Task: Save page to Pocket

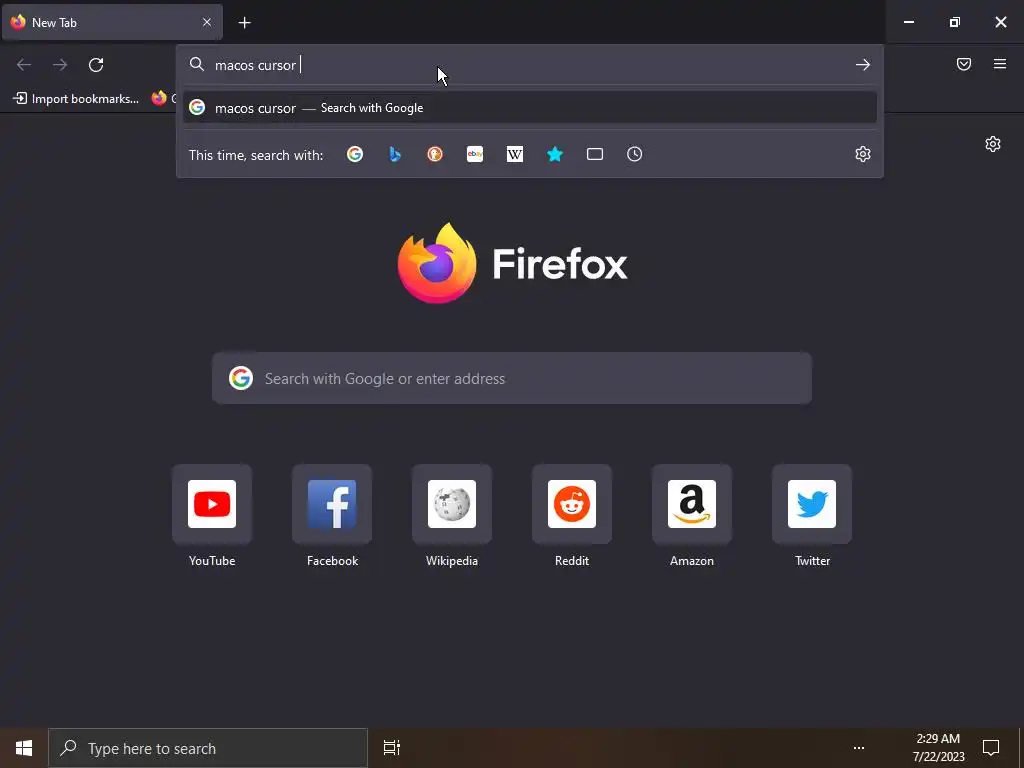Action: 964,64
